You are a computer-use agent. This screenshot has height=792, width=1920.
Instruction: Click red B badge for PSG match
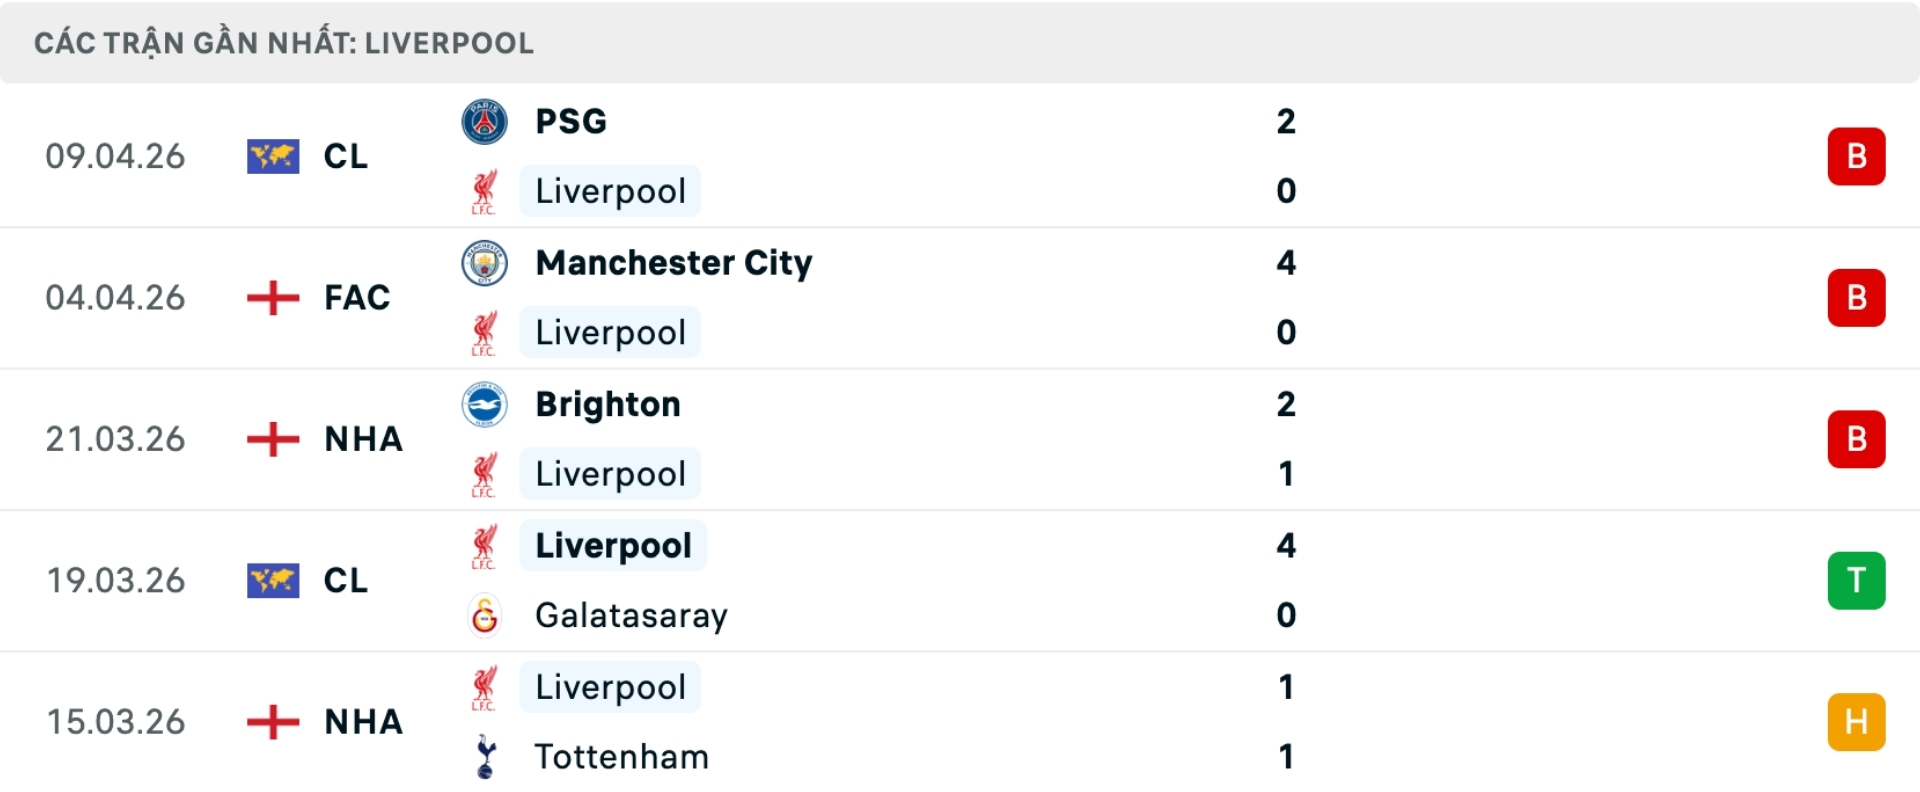click(x=1856, y=157)
